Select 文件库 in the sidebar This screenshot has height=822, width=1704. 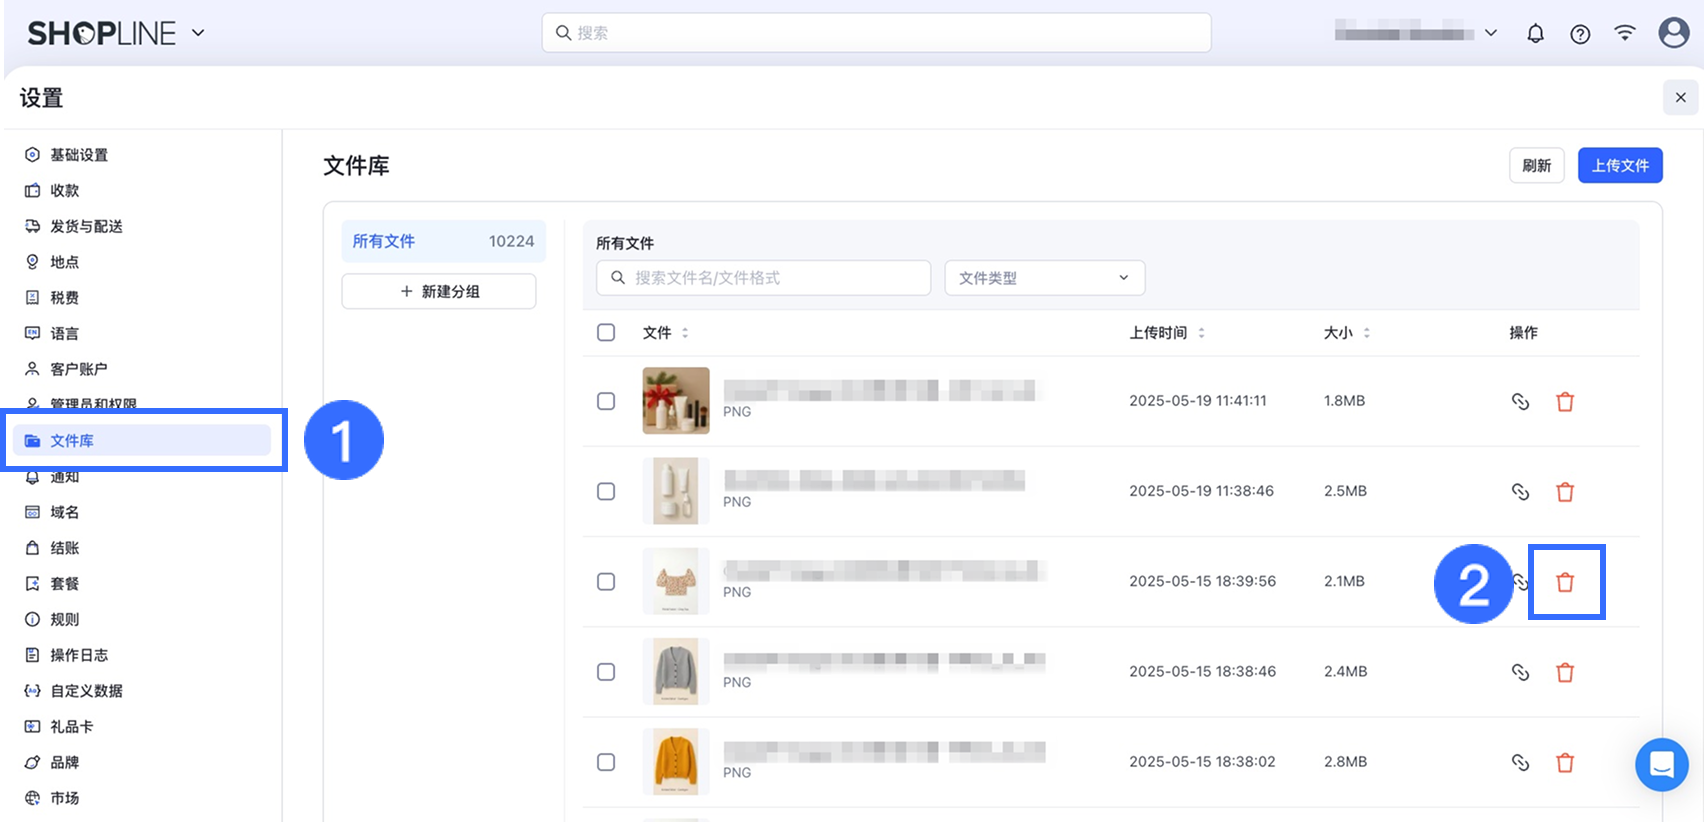tap(141, 440)
